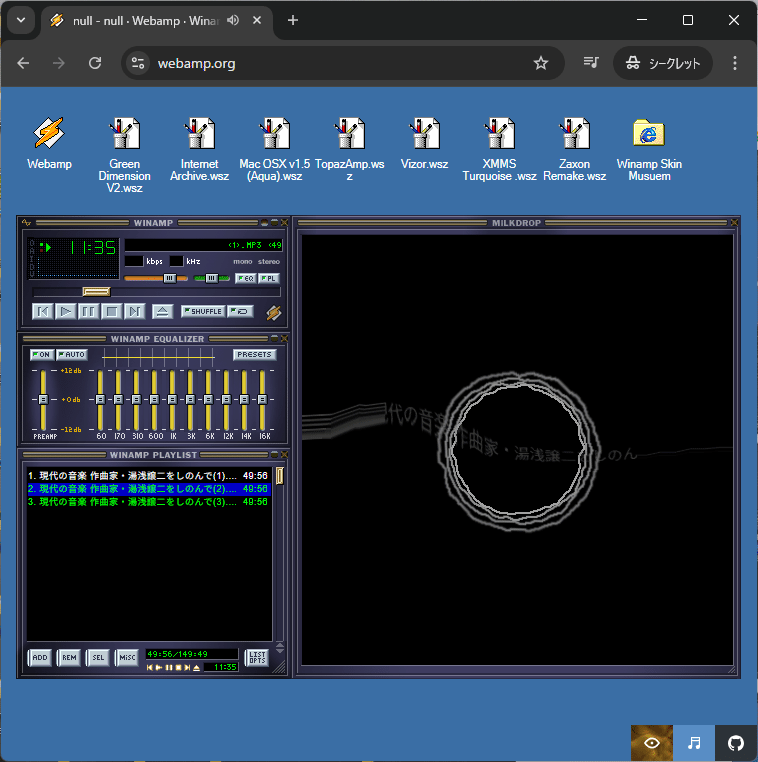Open the playlist ADD menu
Image resolution: width=758 pixels, height=762 pixels.
[x=39, y=657]
